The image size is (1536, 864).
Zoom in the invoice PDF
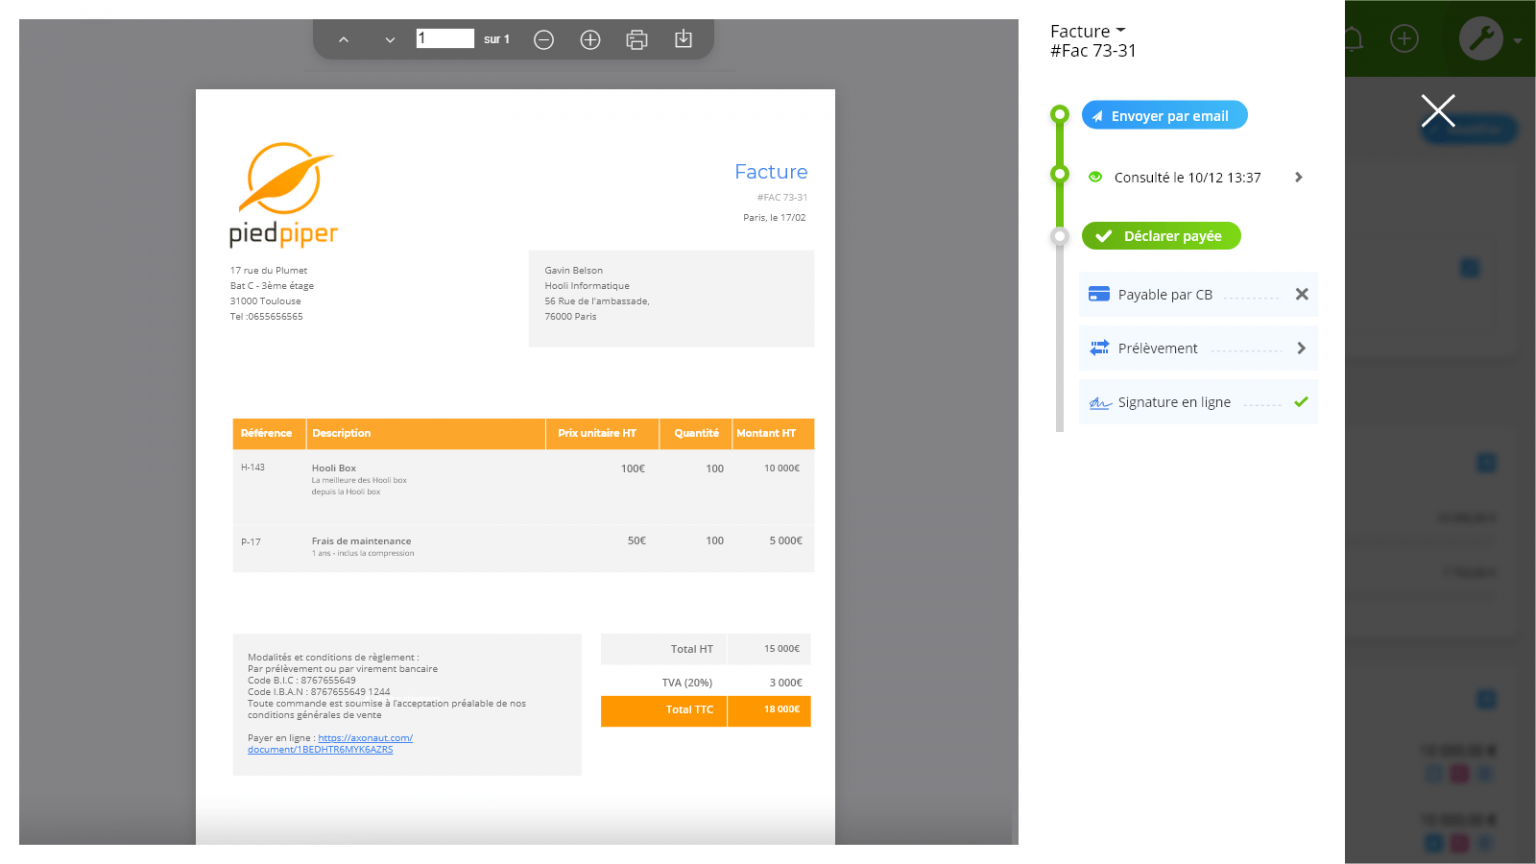(x=590, y=40)
